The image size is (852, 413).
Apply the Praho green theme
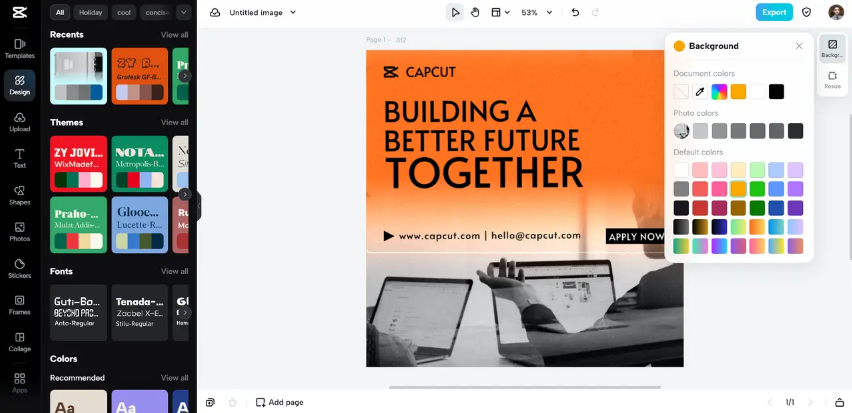78,225
